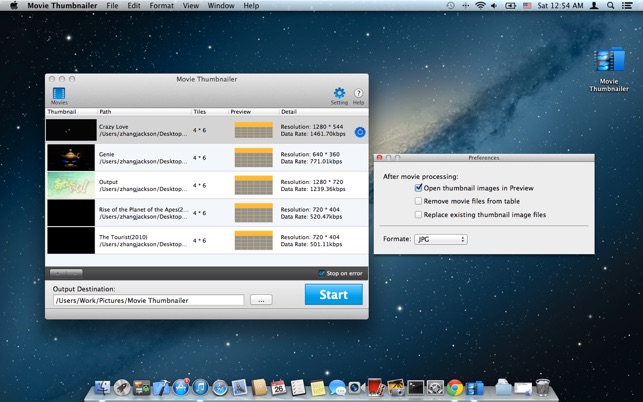
Task: Click the tile preview grid for Output
Action: click(253, 185)
